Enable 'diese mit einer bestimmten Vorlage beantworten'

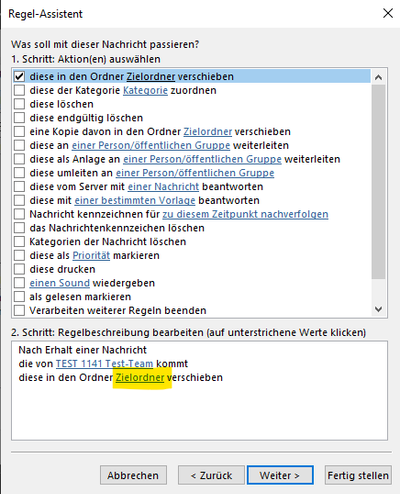(x=19, y=200)
